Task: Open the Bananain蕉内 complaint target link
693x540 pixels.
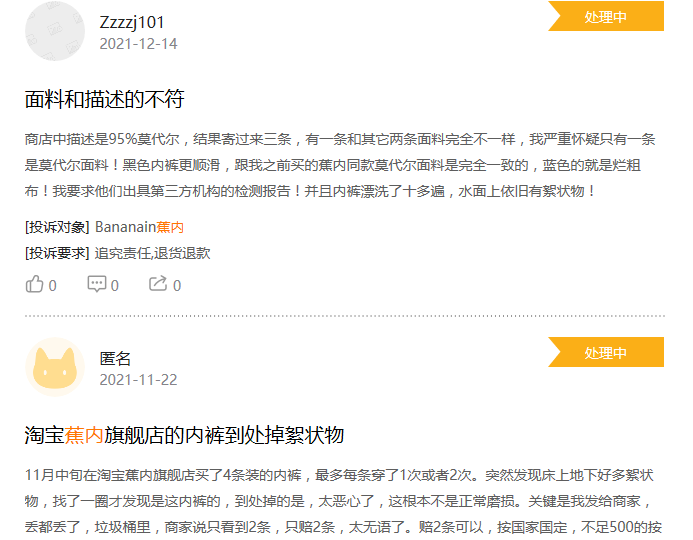Action: point(139,227)
